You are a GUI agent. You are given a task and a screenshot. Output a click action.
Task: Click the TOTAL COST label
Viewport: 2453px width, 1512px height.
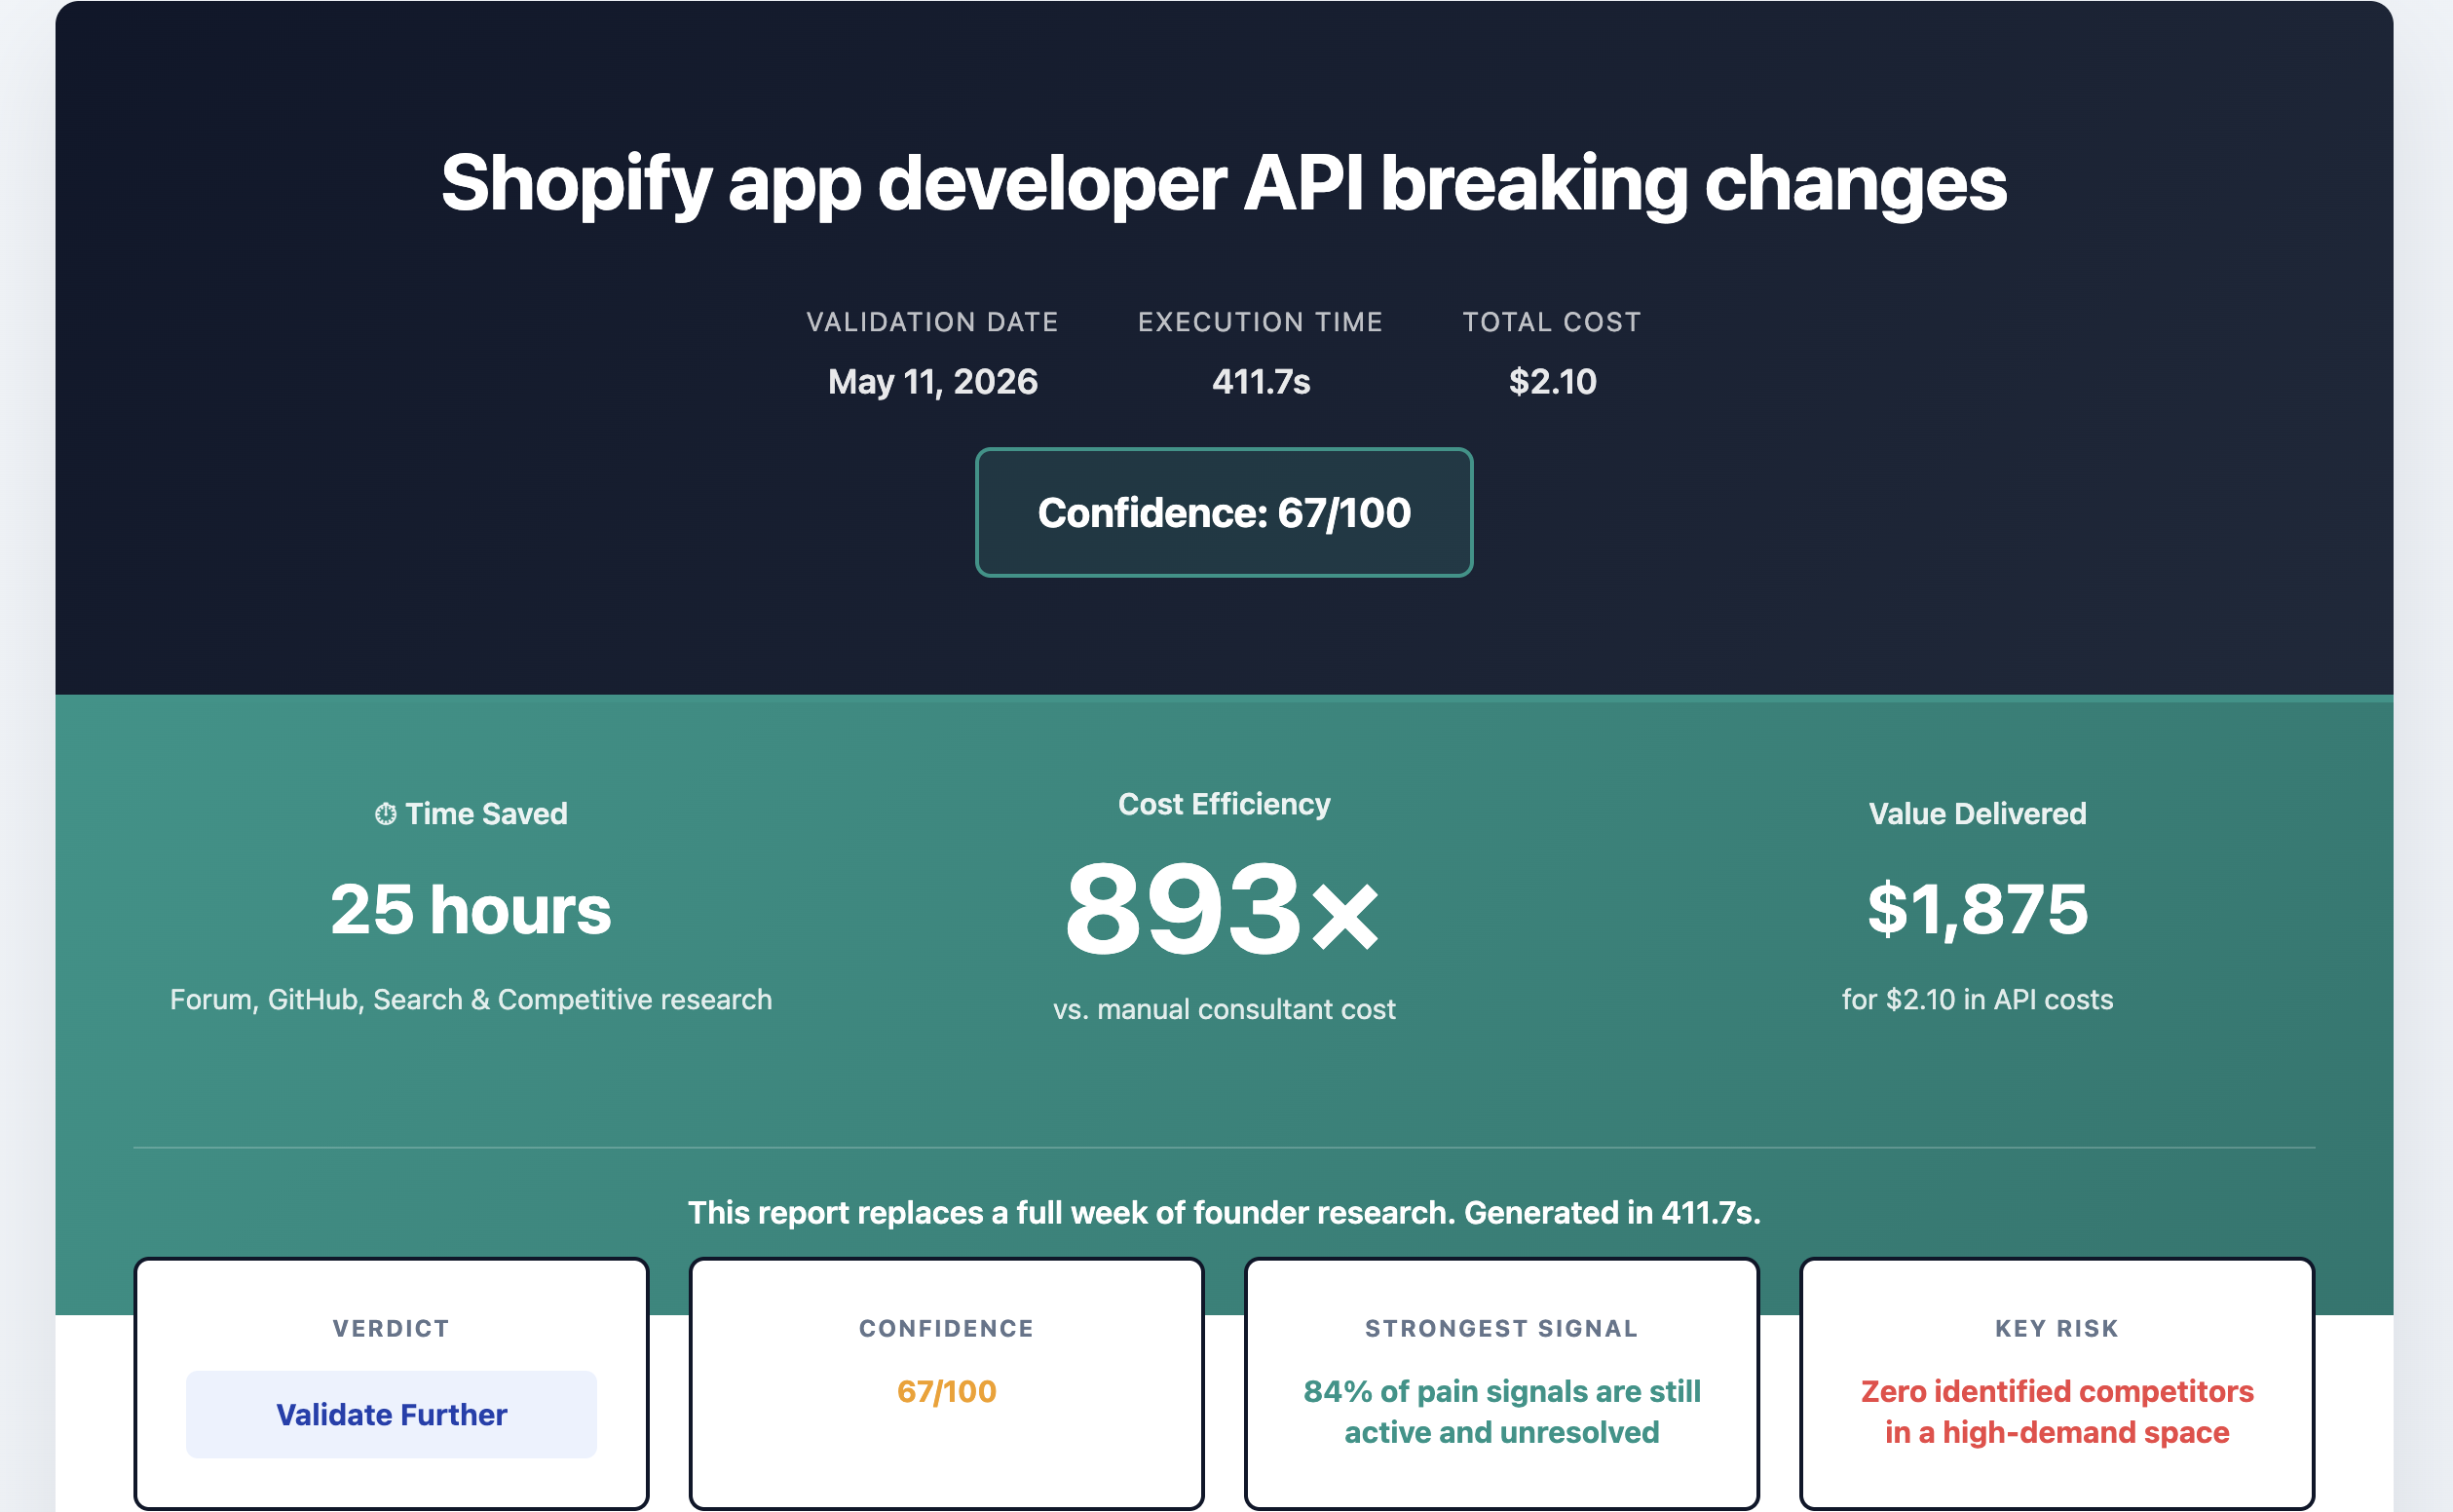click(x=1552, y=322)
